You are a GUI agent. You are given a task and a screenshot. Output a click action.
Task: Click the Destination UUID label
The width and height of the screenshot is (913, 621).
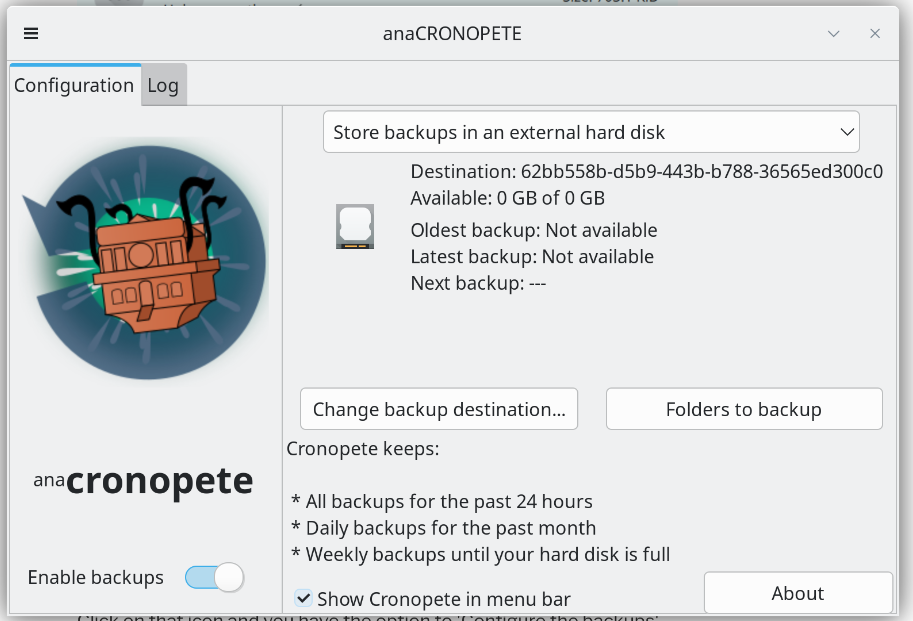[646, 172]
